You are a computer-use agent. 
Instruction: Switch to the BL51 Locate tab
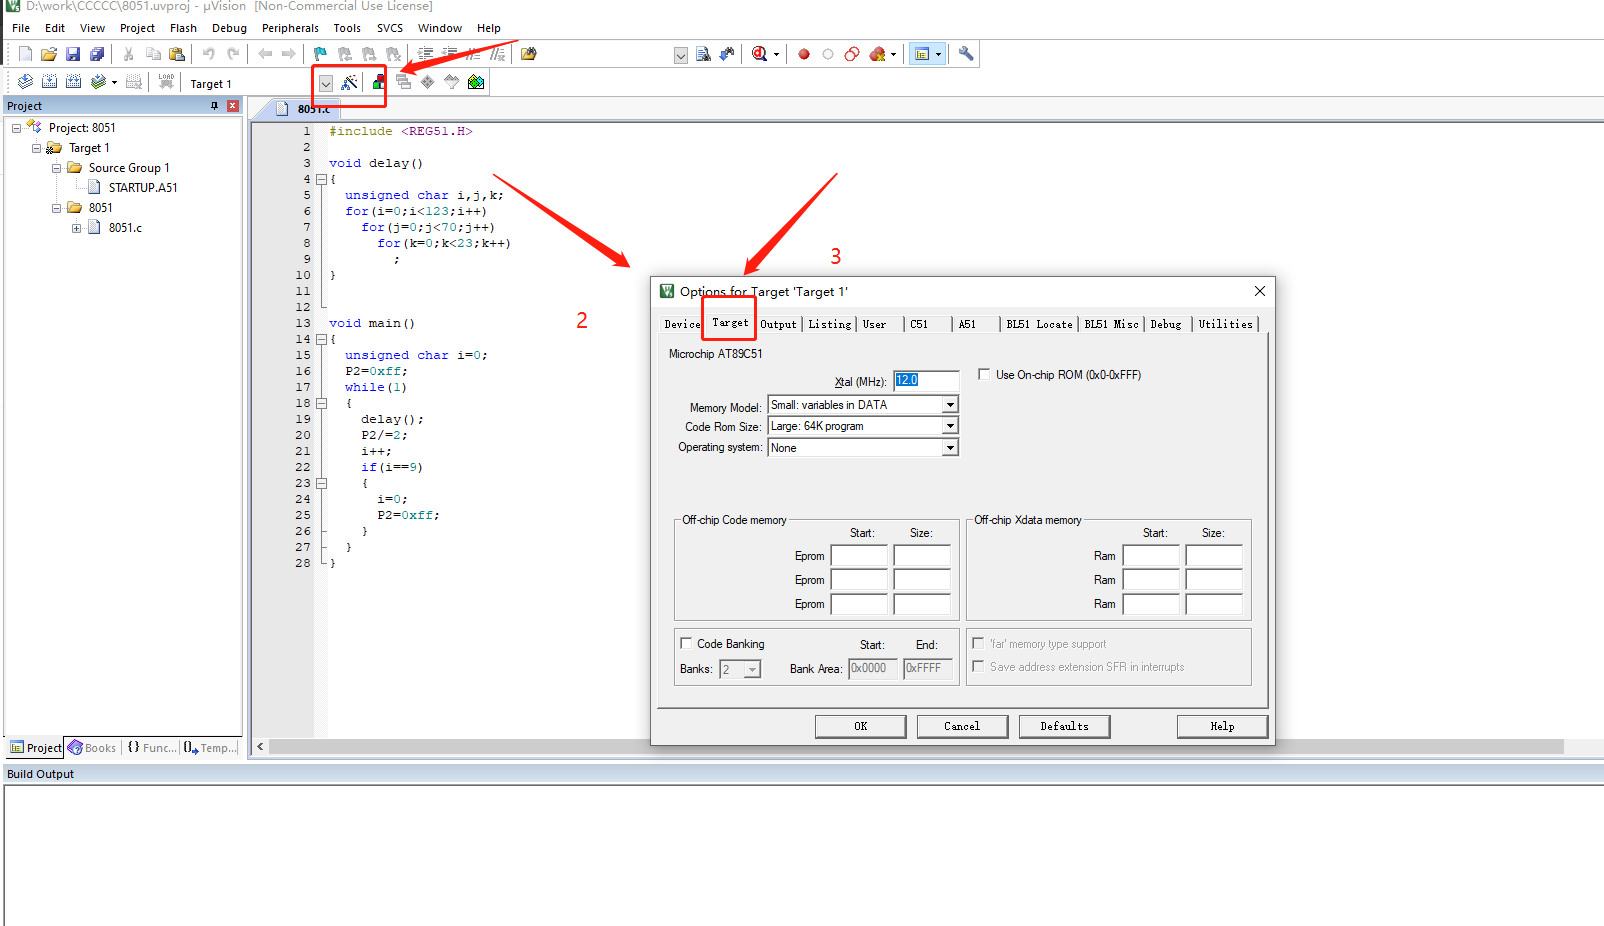(x=1039, y=324)
